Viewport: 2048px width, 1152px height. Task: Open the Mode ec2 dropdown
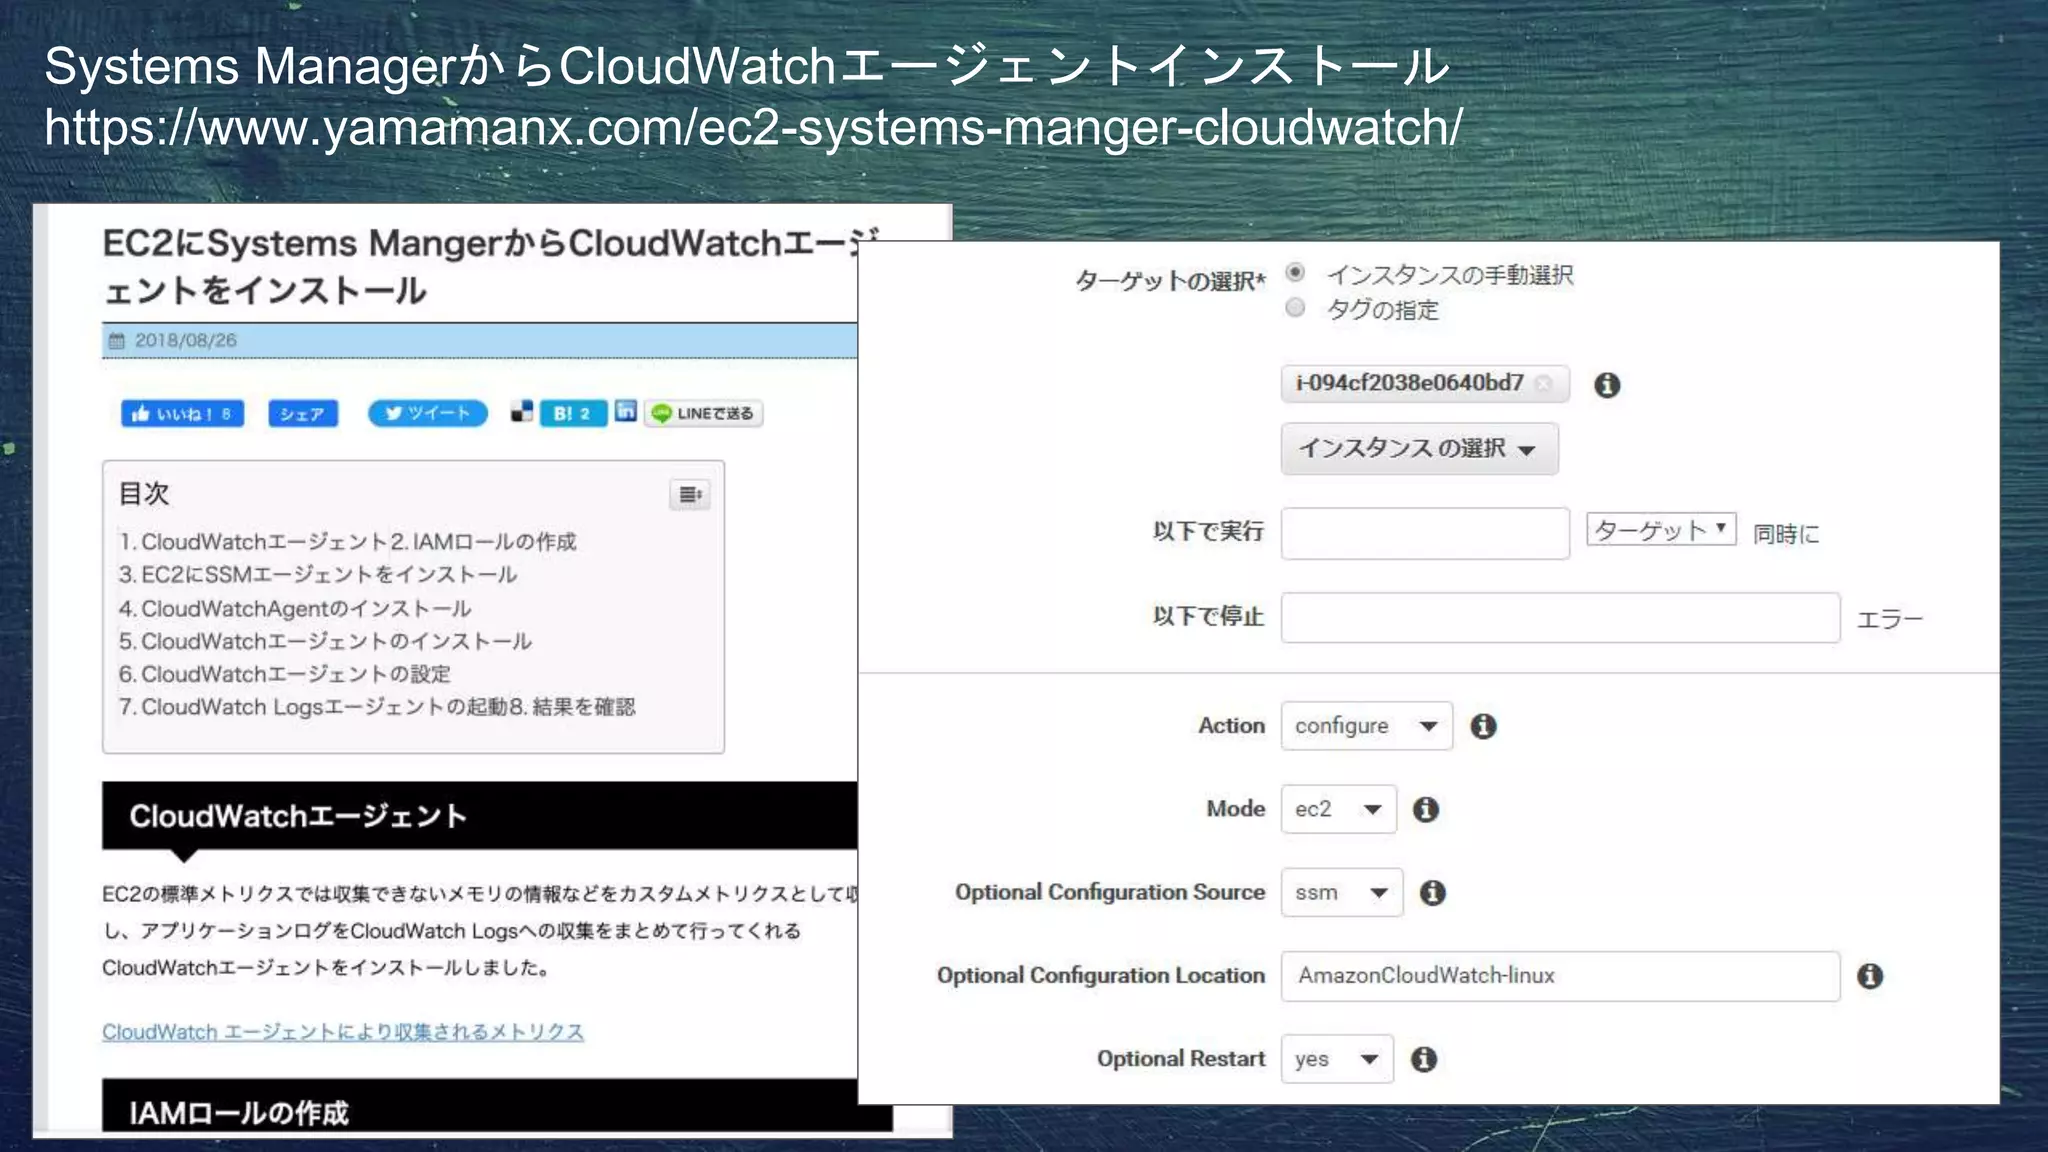pos(1338,809)
